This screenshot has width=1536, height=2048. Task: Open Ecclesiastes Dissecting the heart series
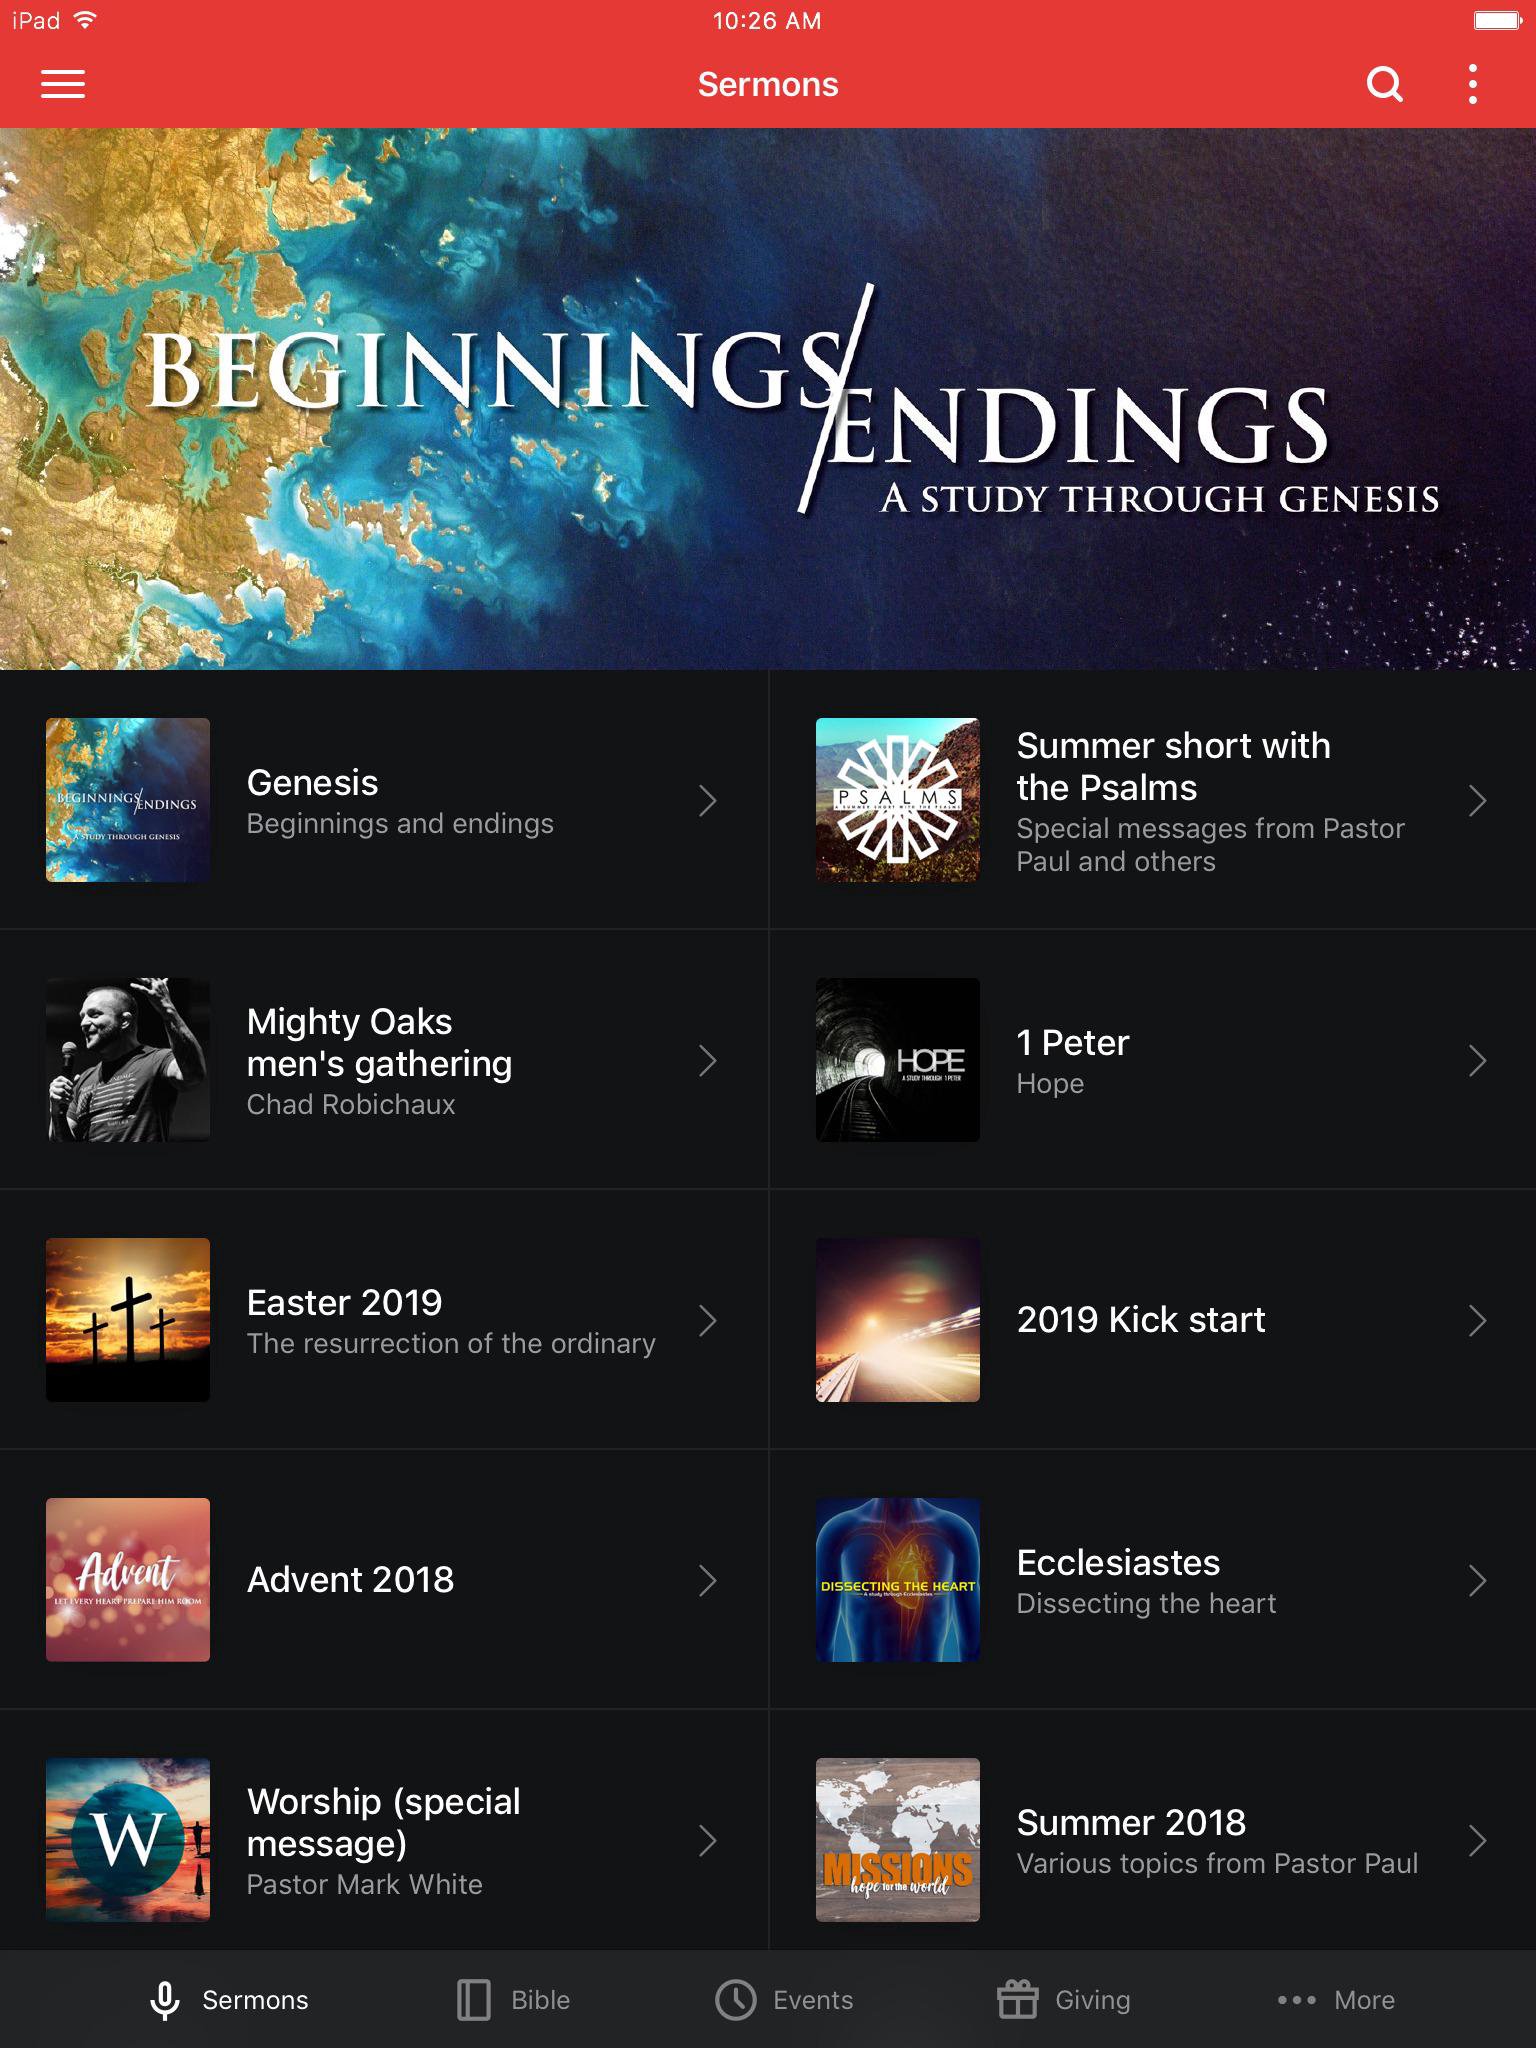click(x=1152, y=1580)
